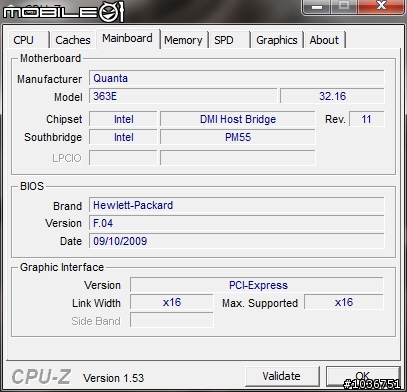Go to the About tab
The image size is (407, 392).
(x=324, y=40)
